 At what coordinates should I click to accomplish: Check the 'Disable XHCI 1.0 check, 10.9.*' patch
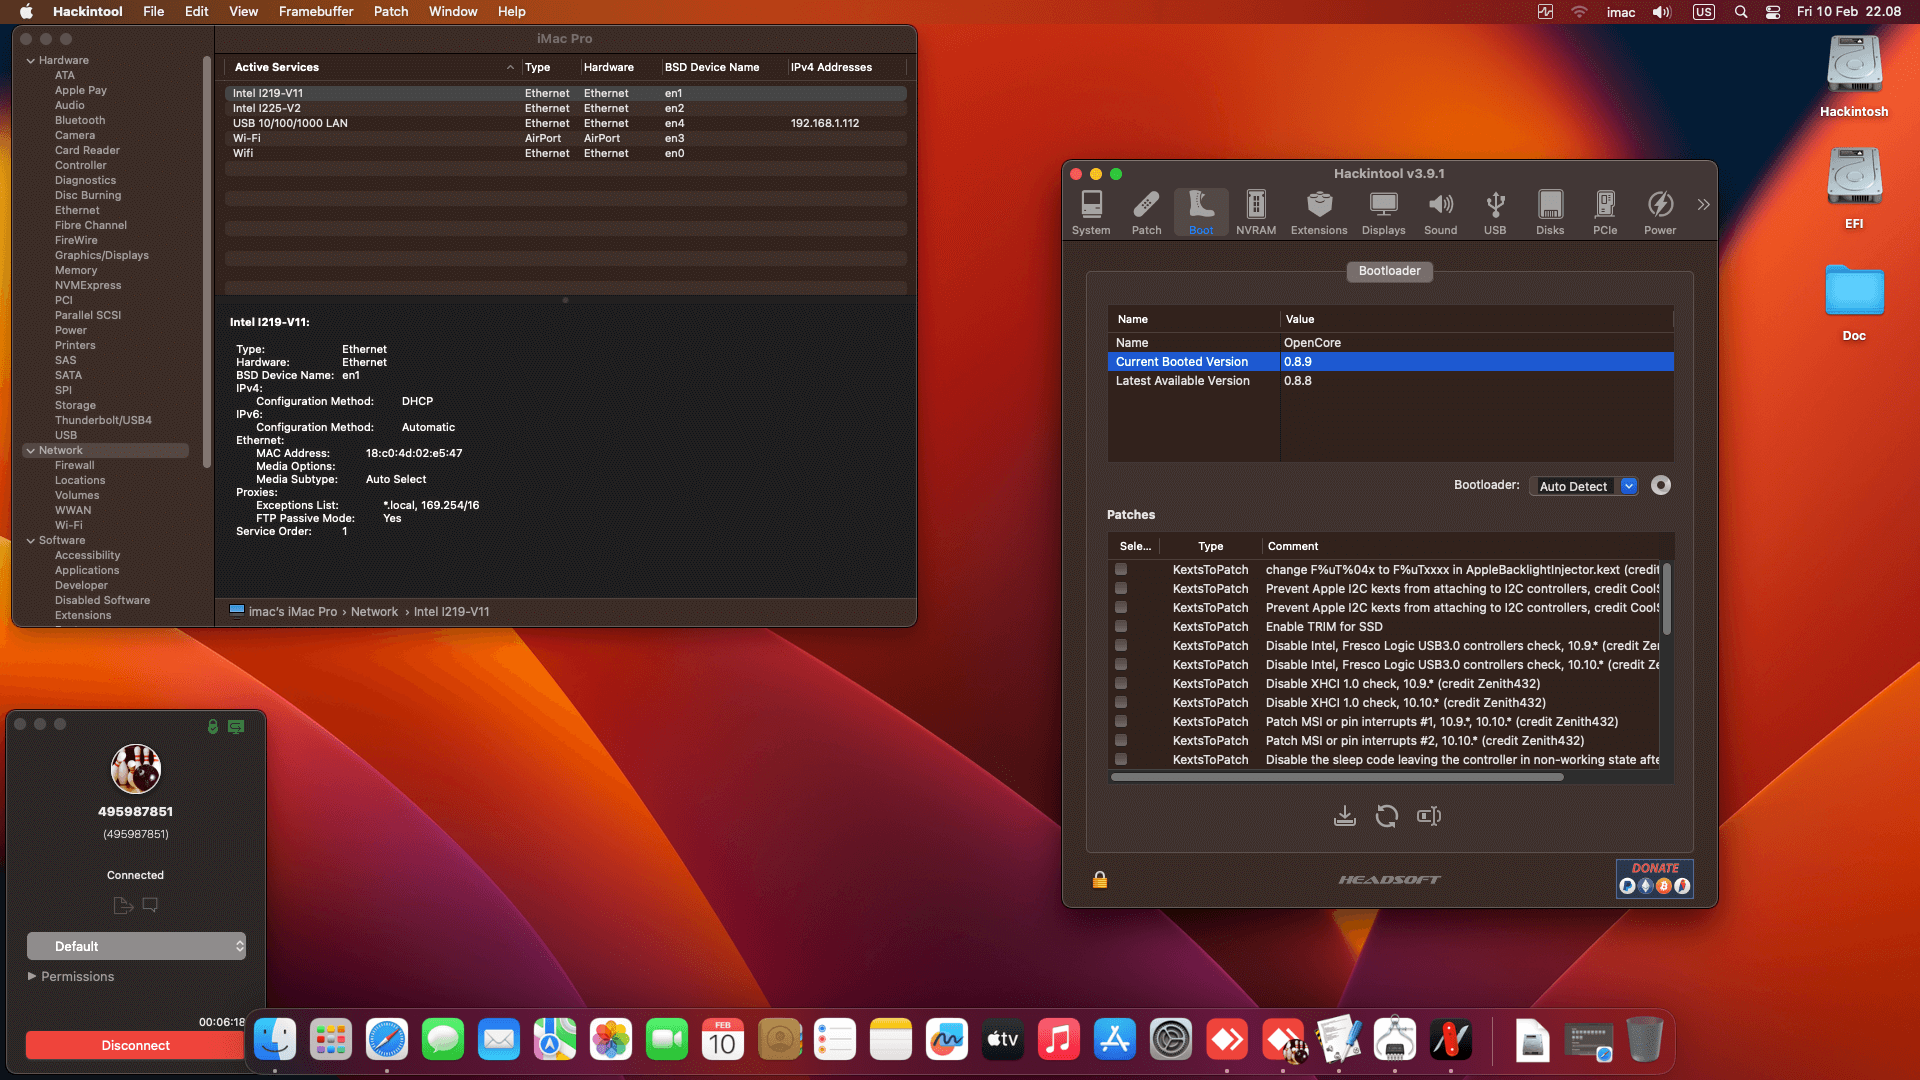[x=1121, y=684]
